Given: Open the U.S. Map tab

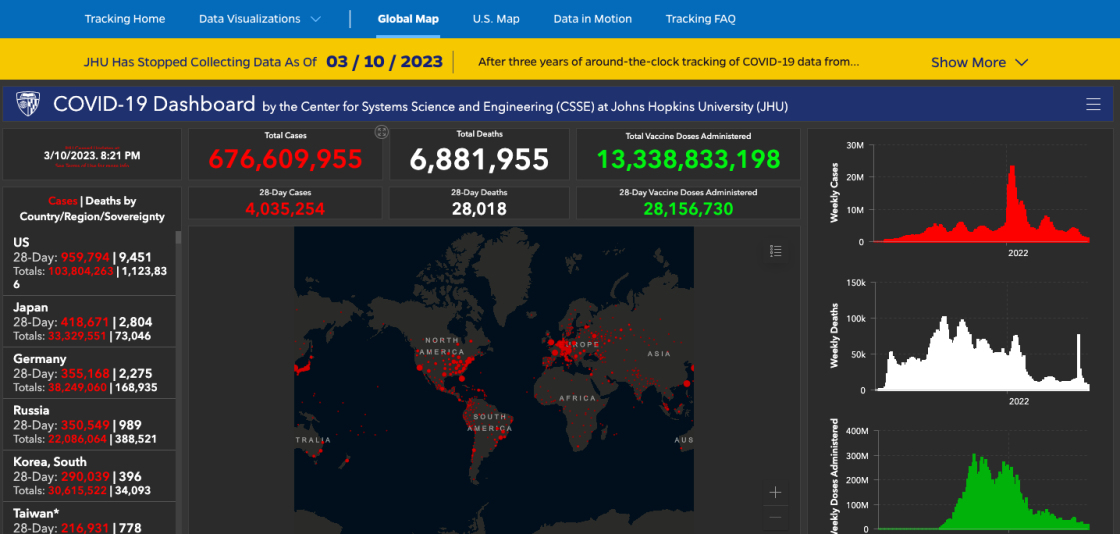Looking at the screenshot, I should pos(496,19).
